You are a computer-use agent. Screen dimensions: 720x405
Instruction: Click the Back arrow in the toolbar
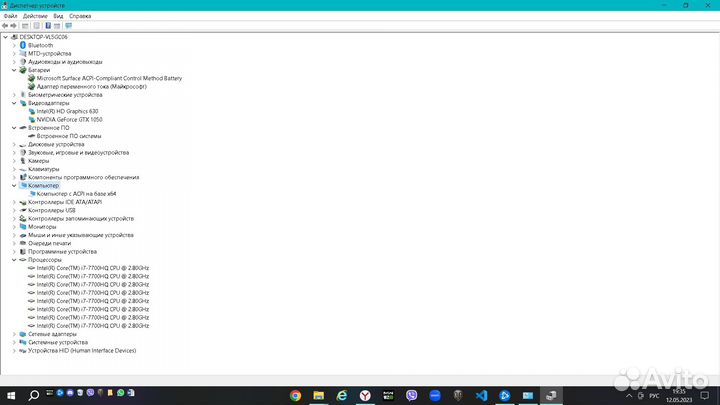click(x=7, y=26)
